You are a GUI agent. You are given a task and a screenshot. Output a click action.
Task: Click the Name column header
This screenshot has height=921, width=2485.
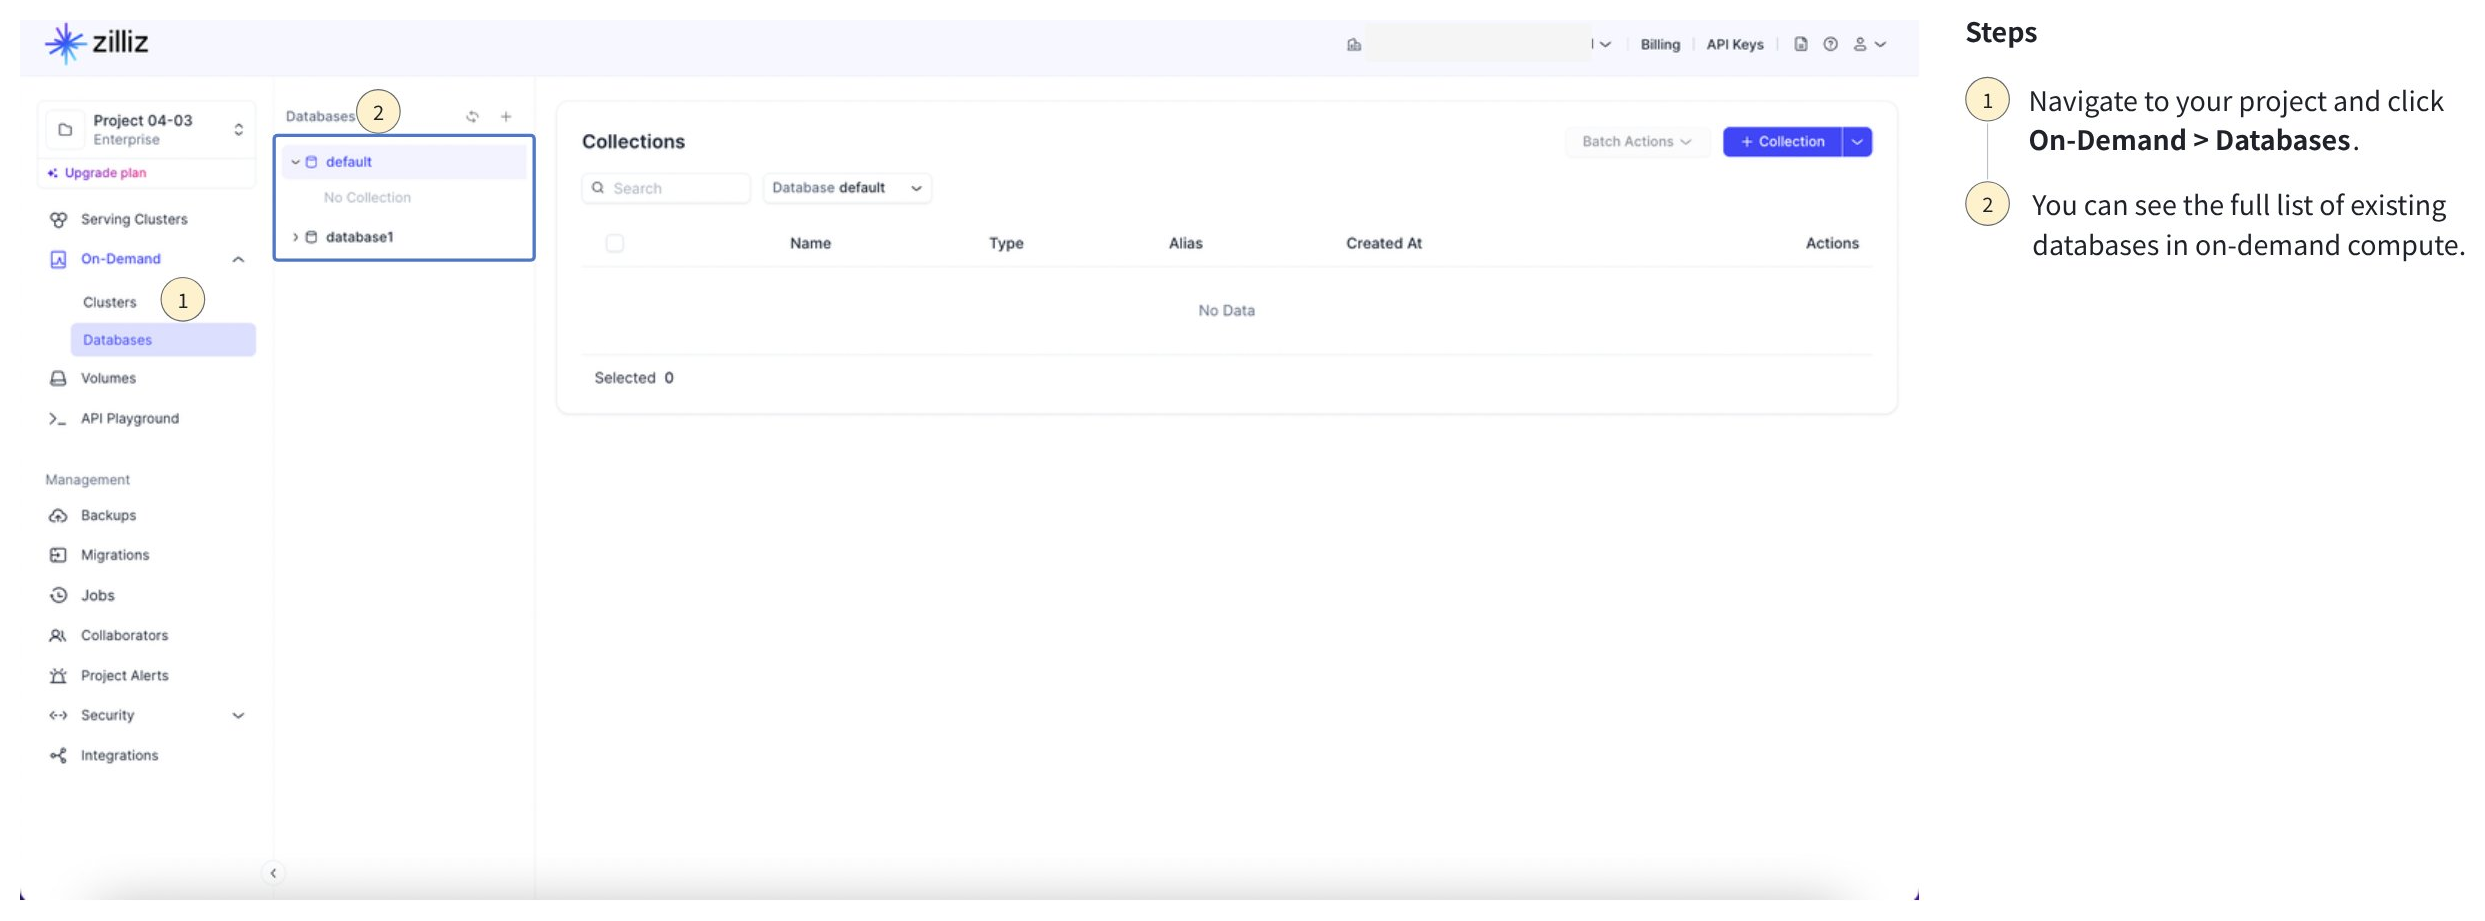[x=810, y=243]
